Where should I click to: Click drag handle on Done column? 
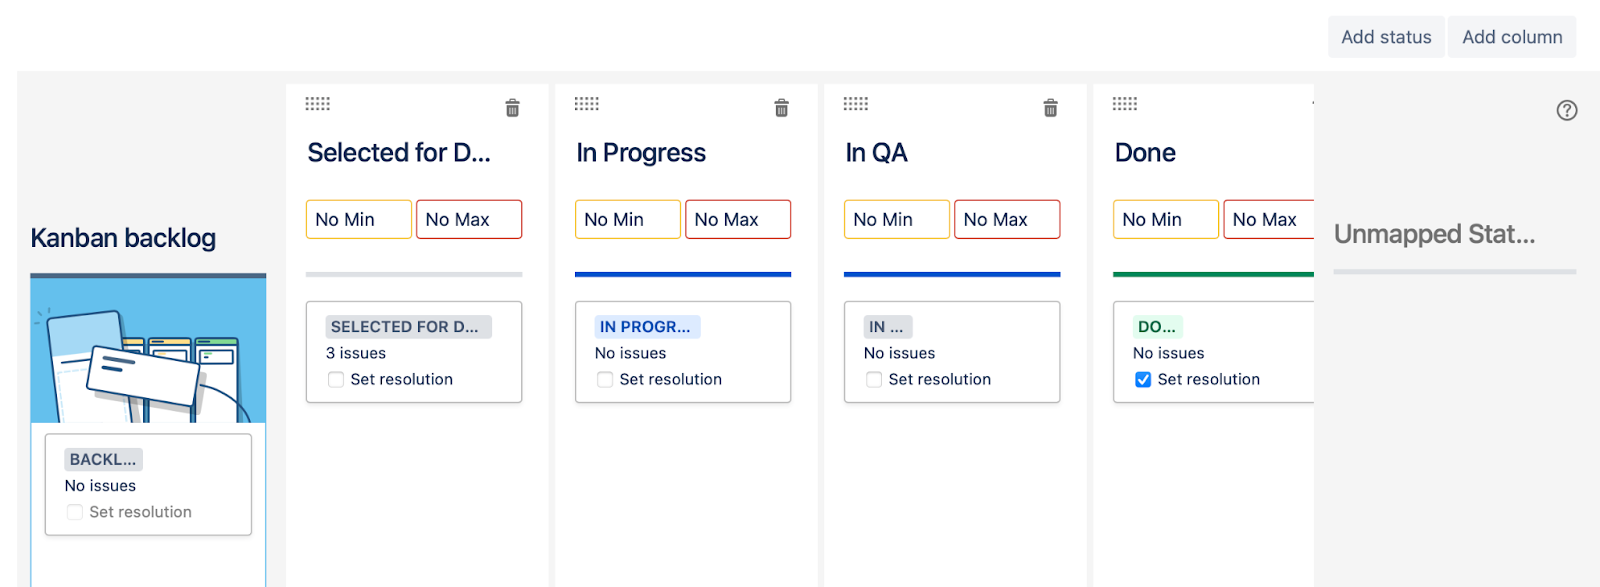click(x=1125, y=104)
